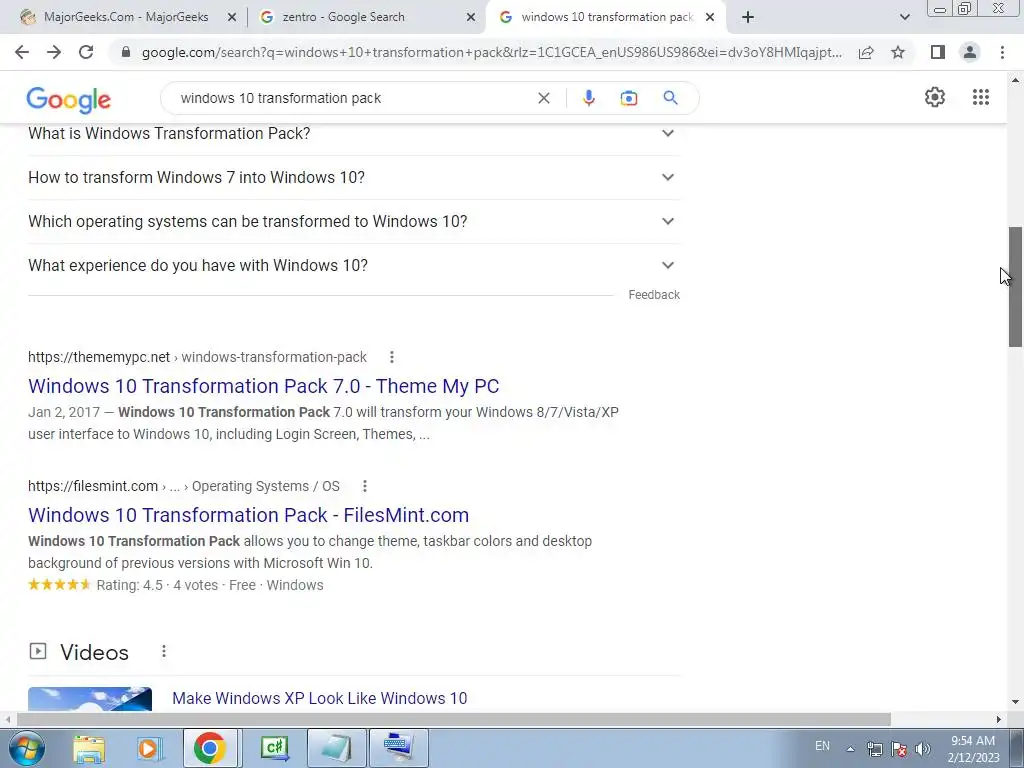Viewport: 1024px width, 768px height.
Task: Open more options beside Videos heading
Action: click(x=164, y=651)
